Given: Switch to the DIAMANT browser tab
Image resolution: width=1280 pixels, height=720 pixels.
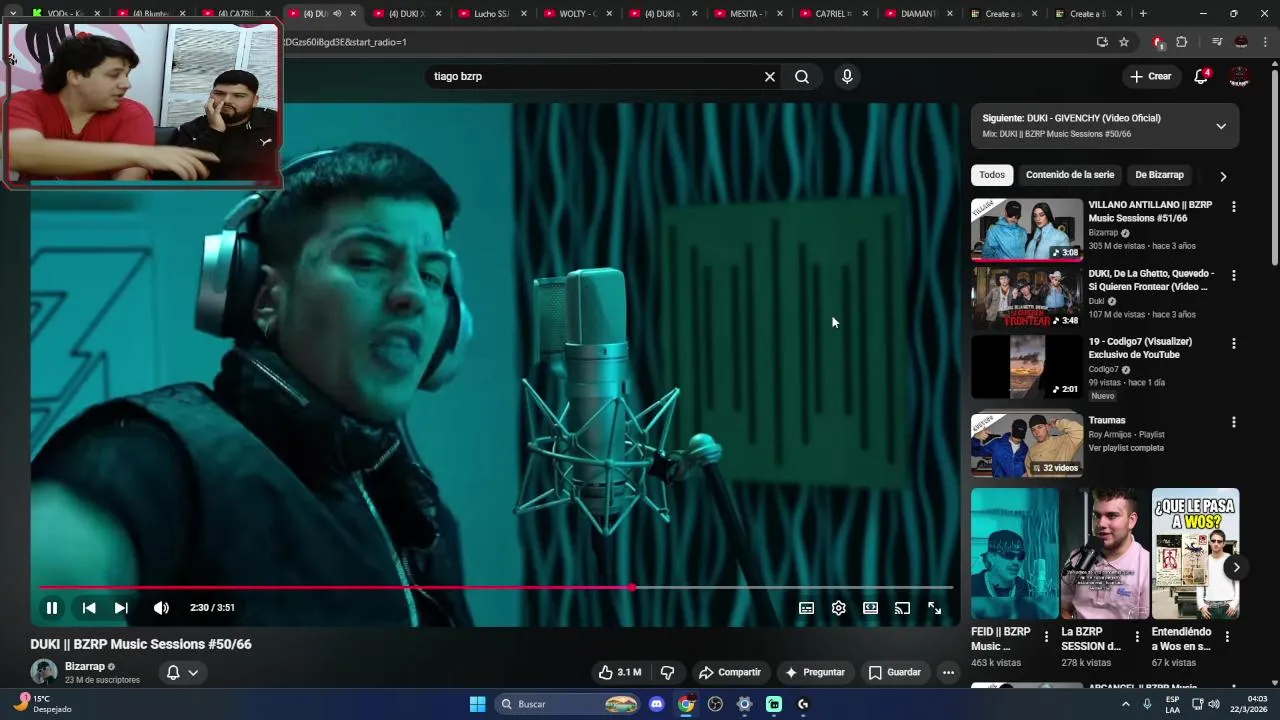Looking at the screenshot, I should coord(920,14).
